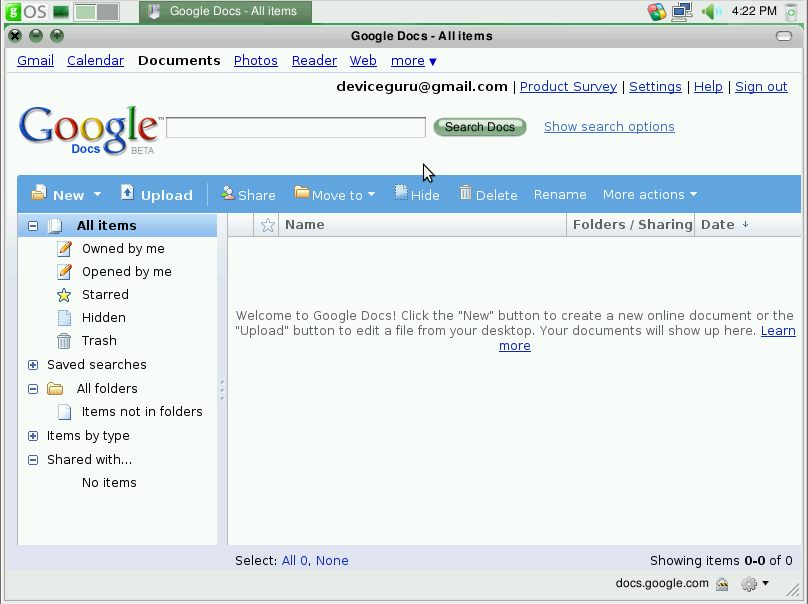Open the New dropdown arrow
The image size is (808, 604).
tap(97, 195)
